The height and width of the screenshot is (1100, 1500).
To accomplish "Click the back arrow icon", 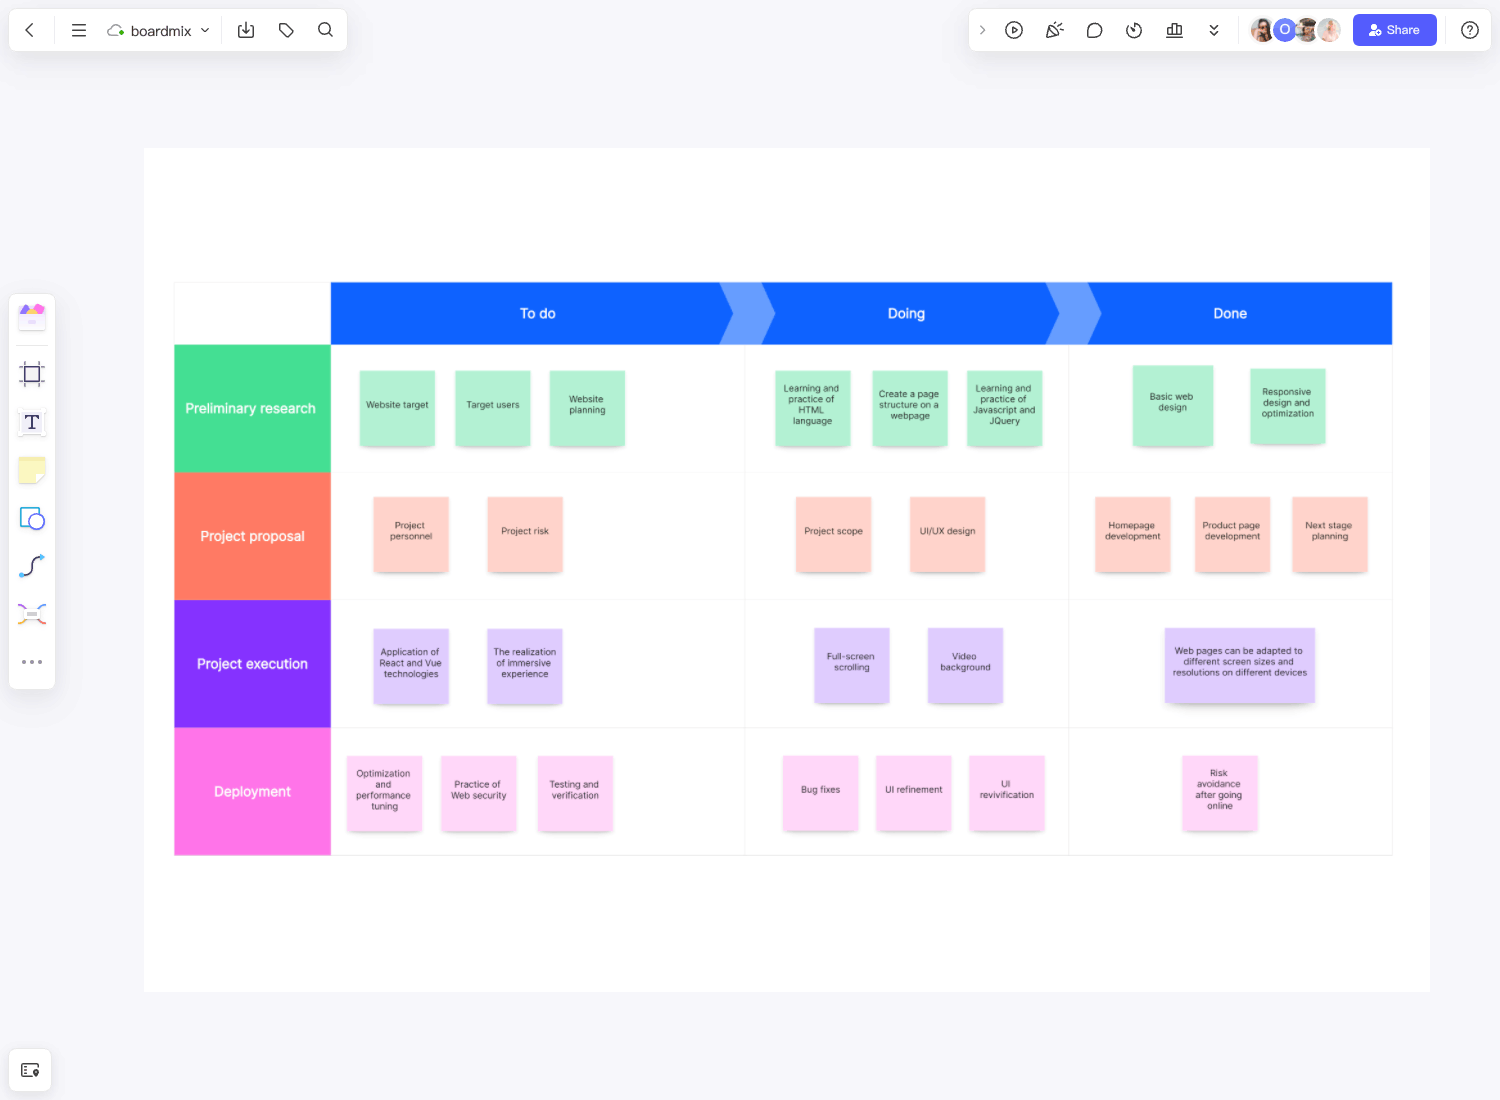I will 30,30.
